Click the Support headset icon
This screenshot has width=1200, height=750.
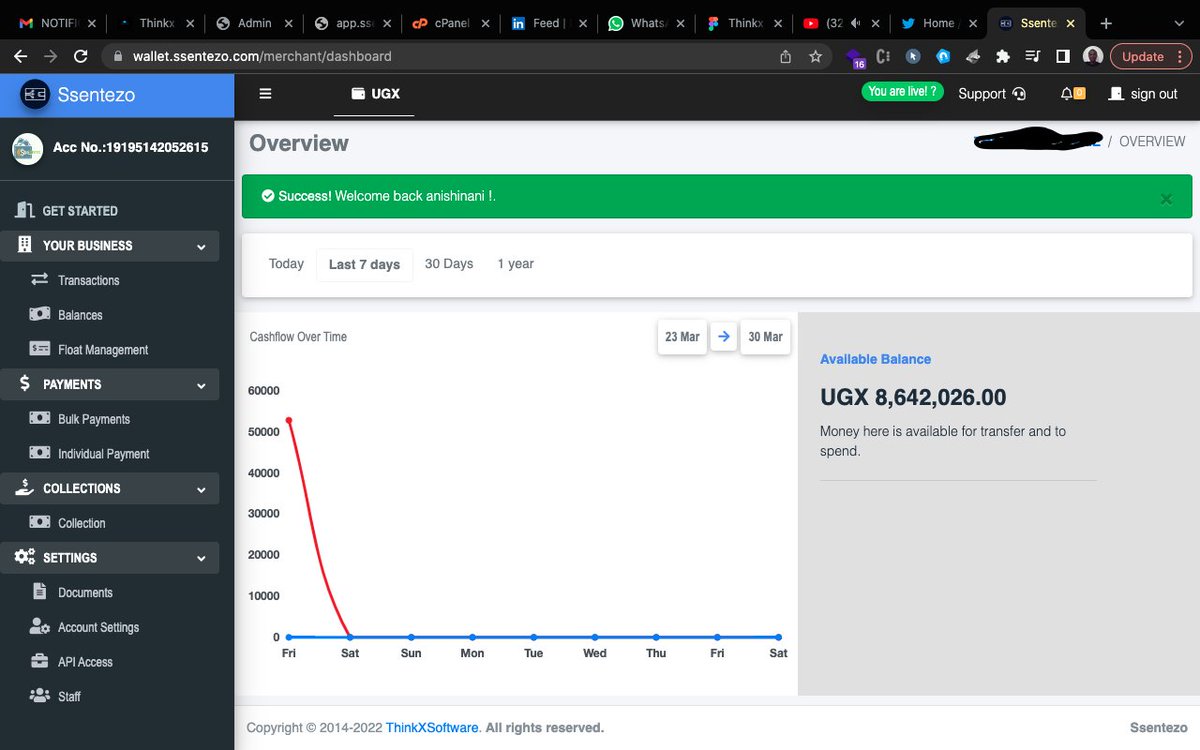(x=1019, y=94)
